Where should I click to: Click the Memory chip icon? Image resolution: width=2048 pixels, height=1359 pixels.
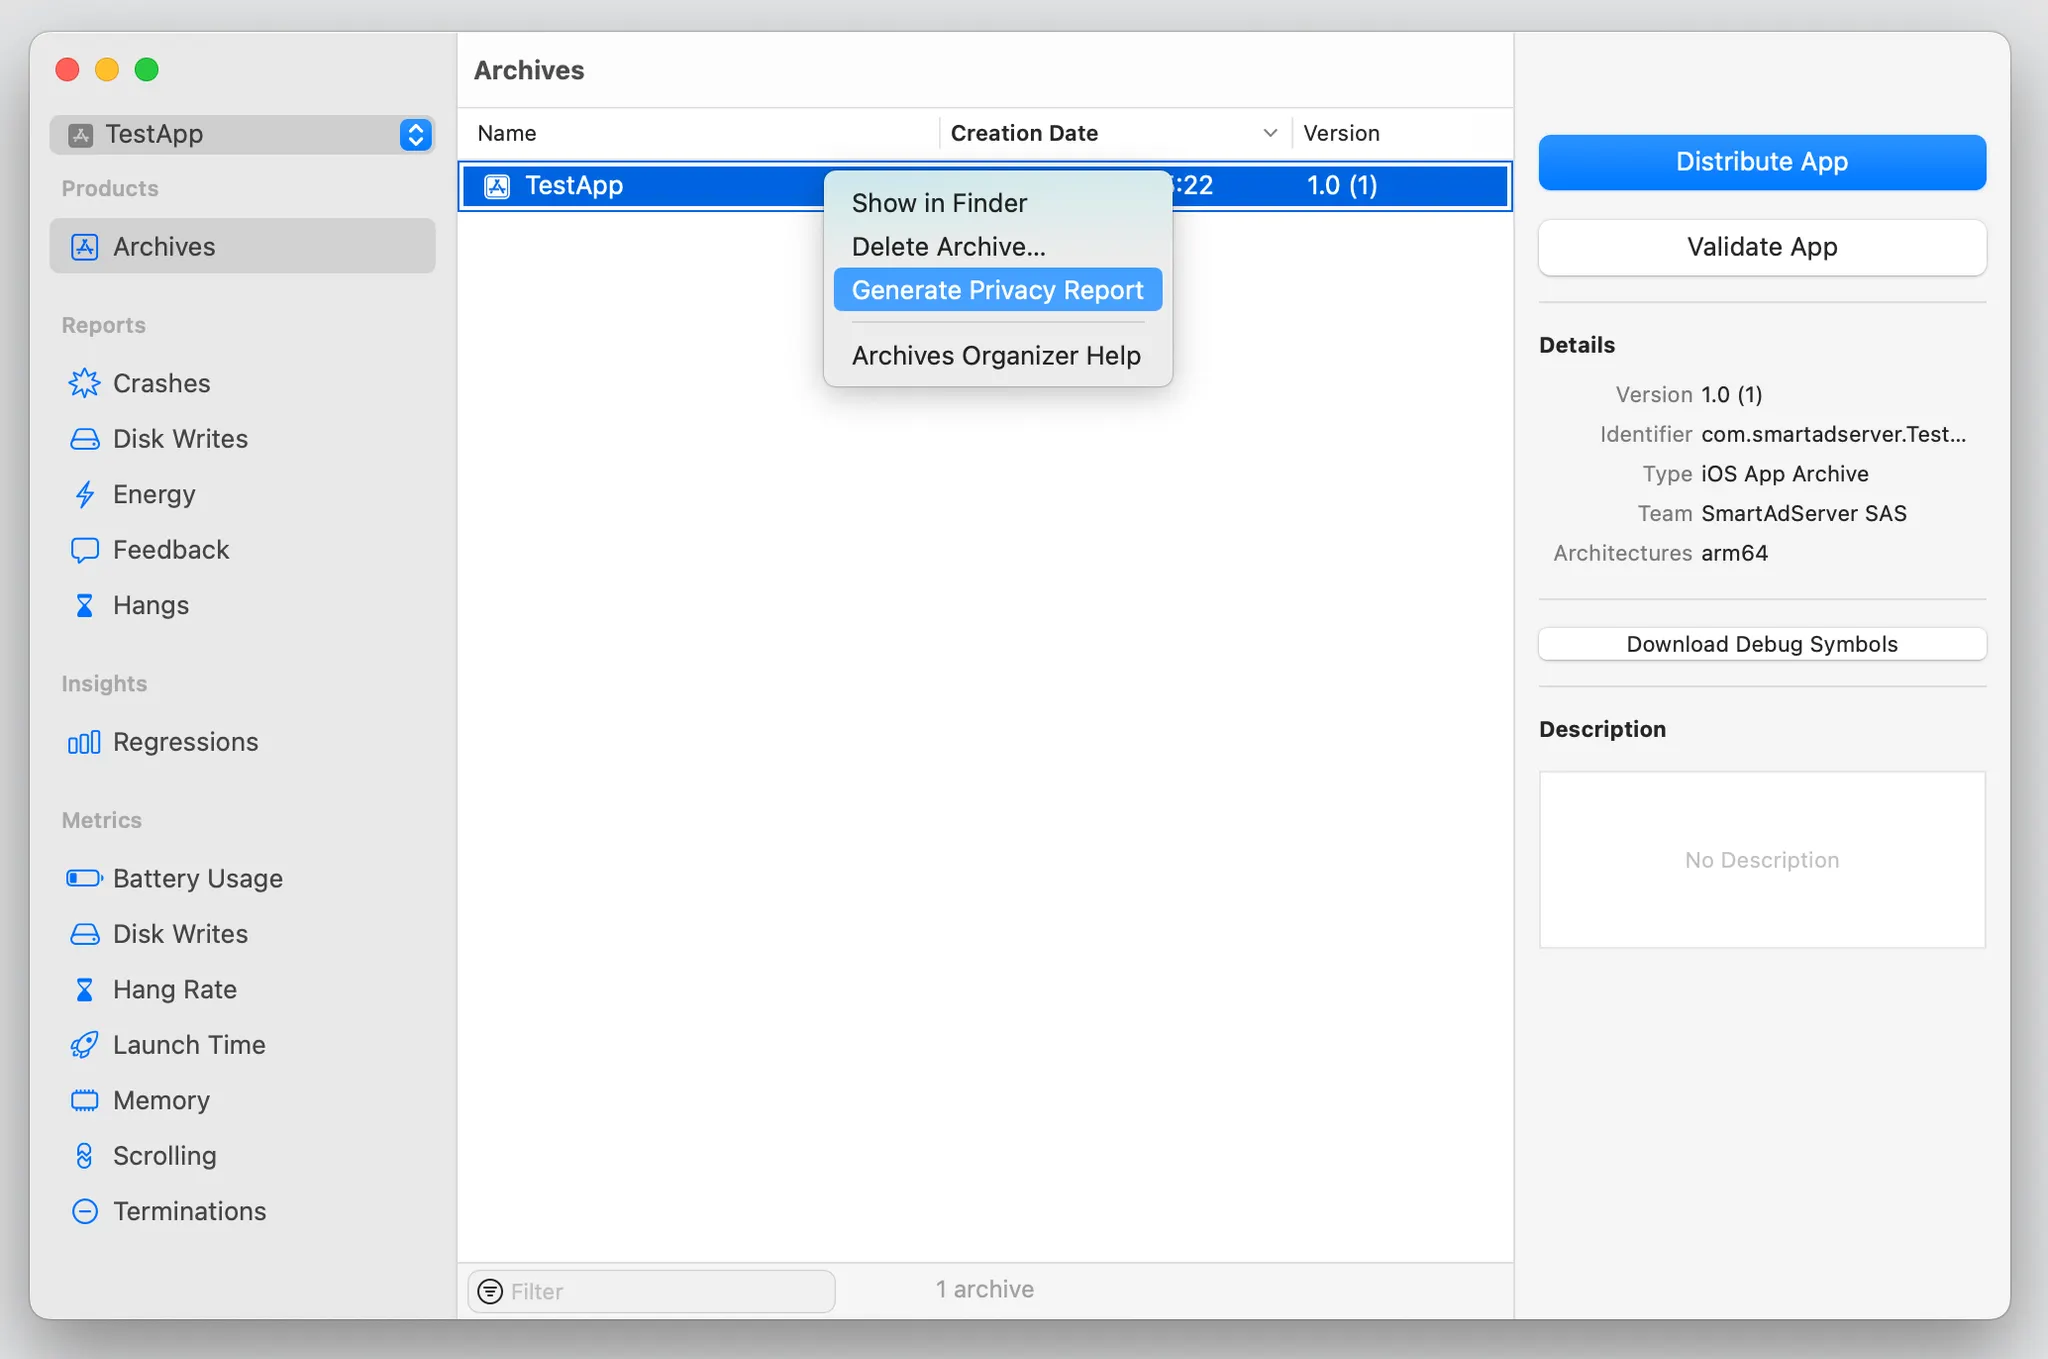pyautogui.click(x=84, y=1100)
